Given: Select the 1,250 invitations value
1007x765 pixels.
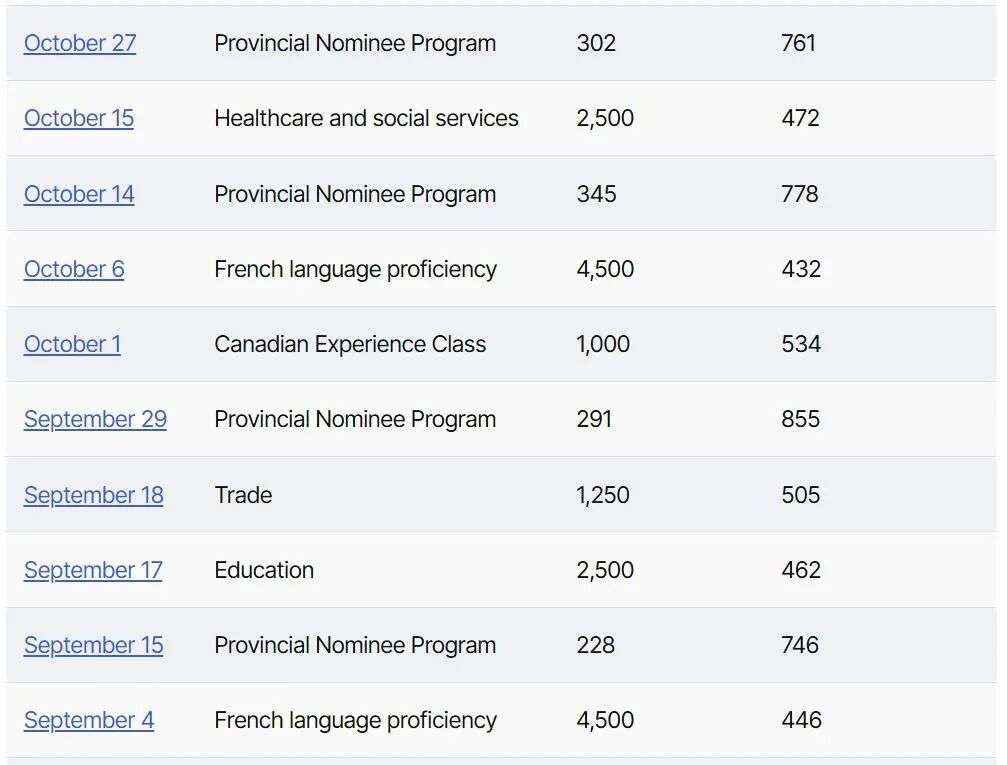Looking at the screenshot, I should [603, 495].
